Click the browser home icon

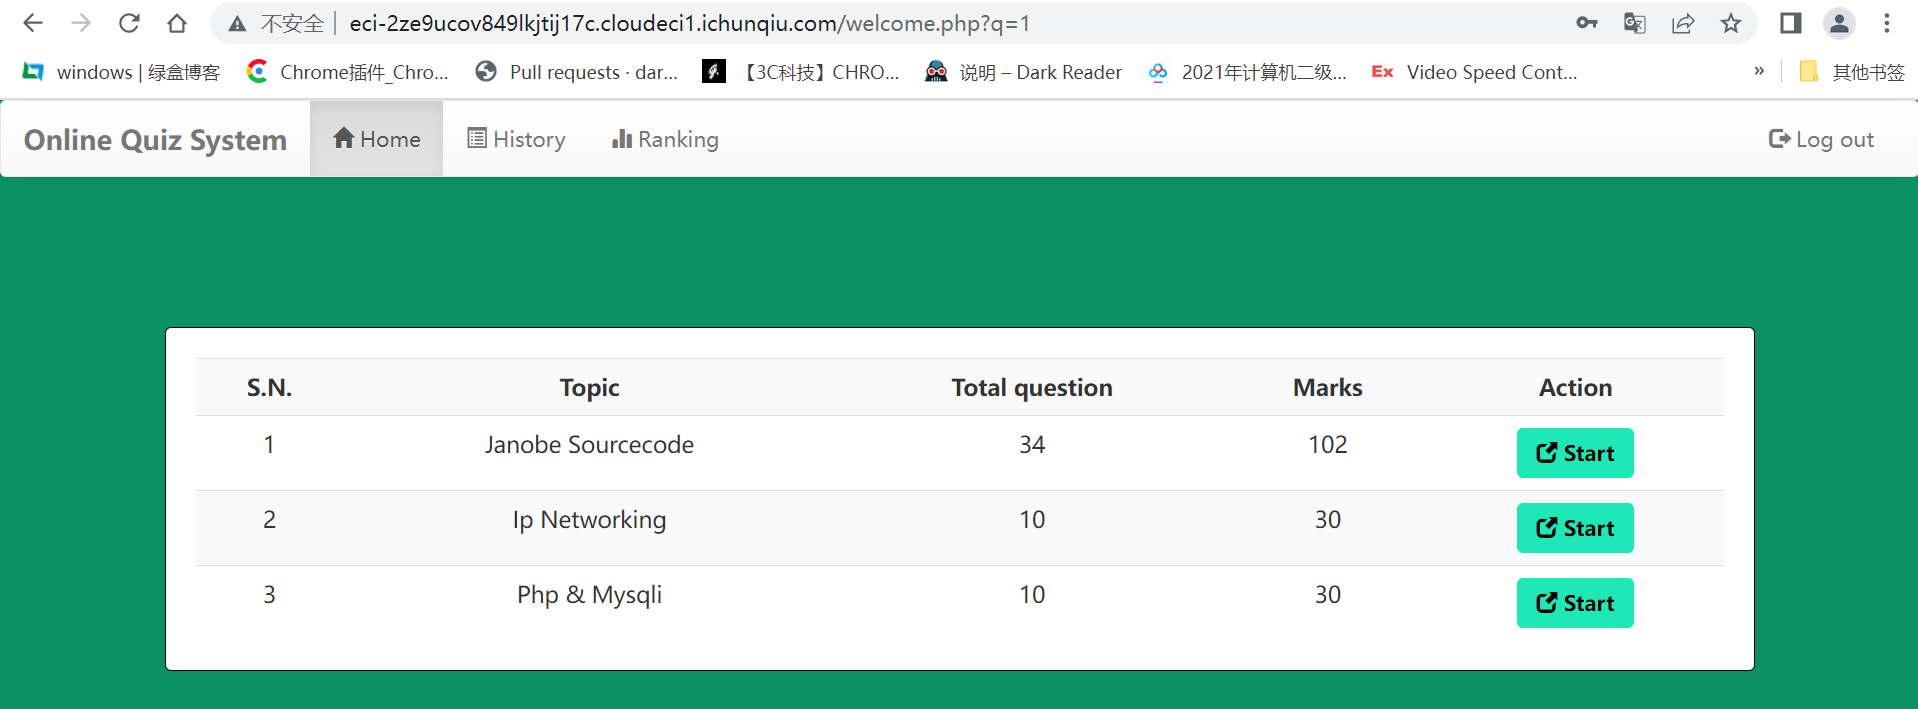[177, 23]
